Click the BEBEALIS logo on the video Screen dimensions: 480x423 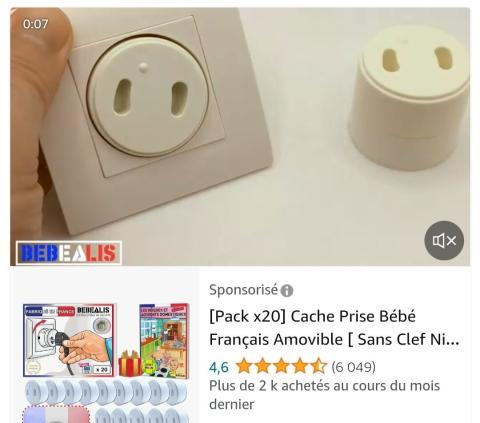[69, 253]
